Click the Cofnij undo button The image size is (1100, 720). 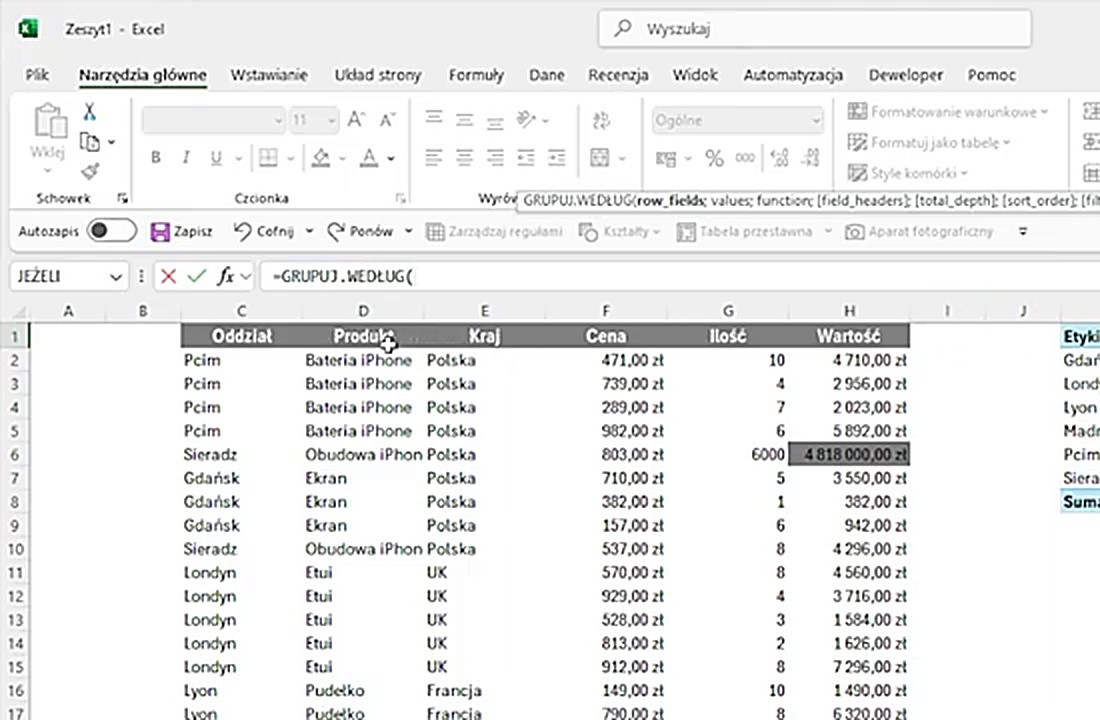[264, 231]
